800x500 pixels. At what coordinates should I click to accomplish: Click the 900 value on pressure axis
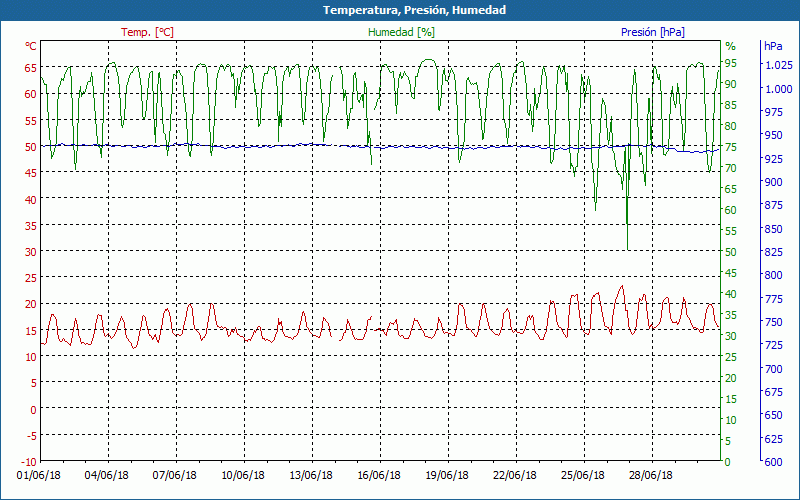pos(774,182)
